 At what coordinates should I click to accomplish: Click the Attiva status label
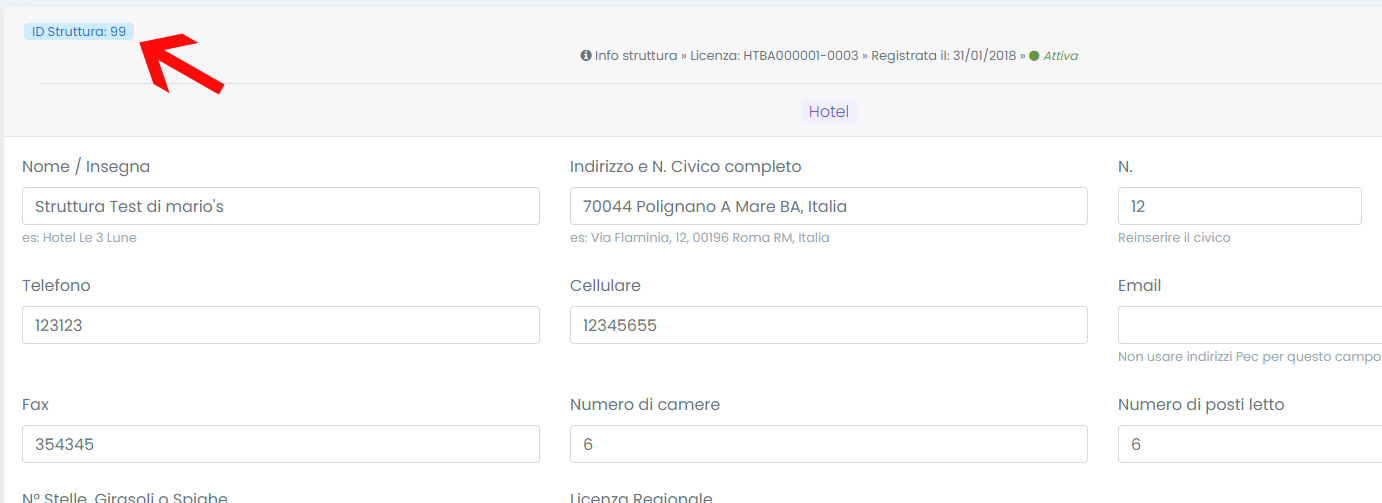click(1061, 56)
